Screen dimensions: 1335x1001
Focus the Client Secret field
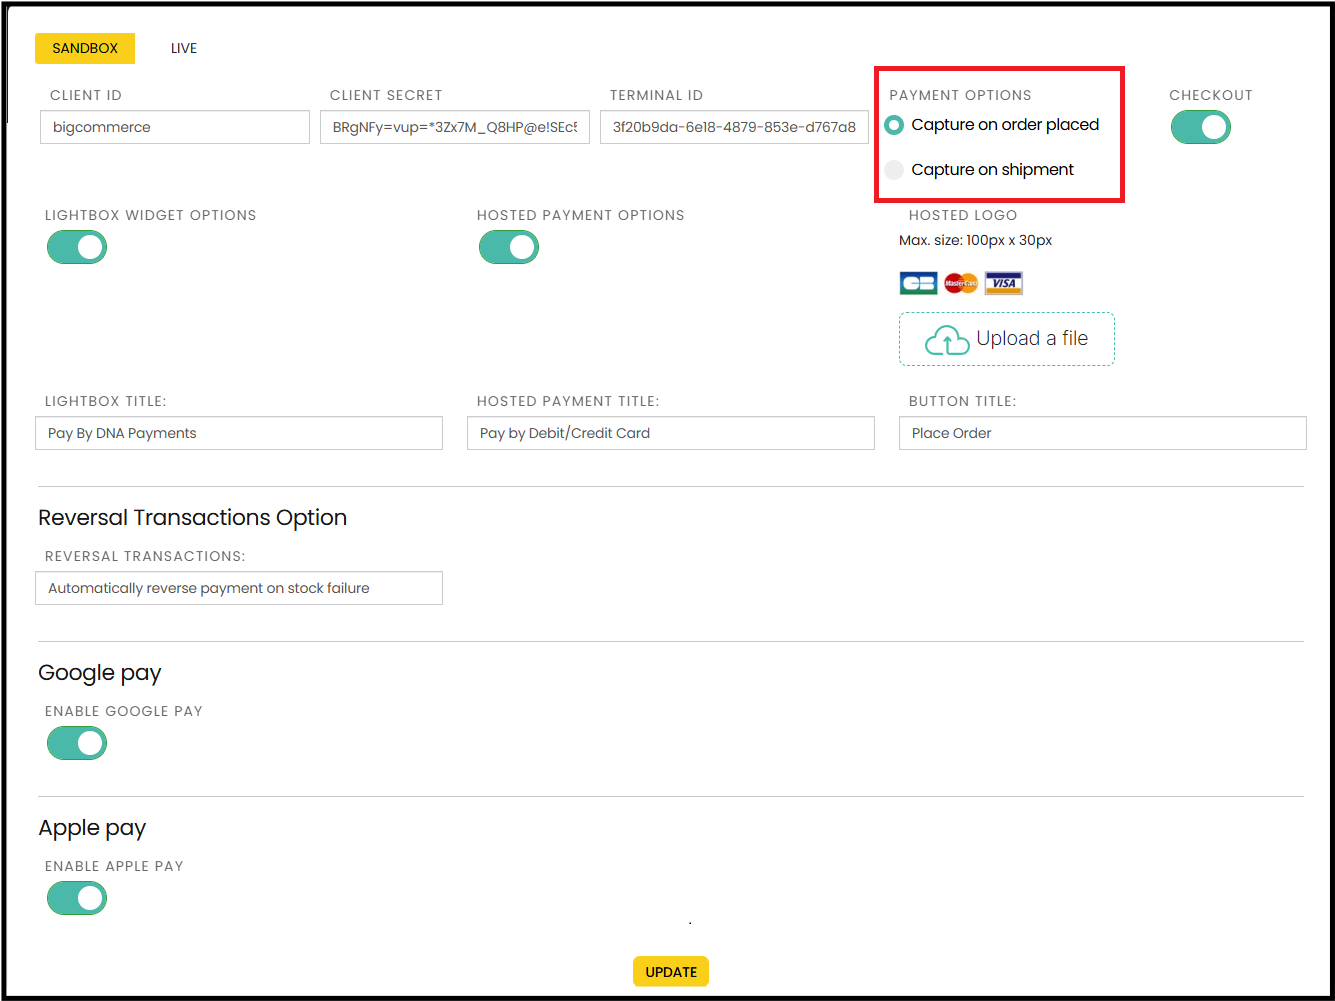click(x=455, y=127)
